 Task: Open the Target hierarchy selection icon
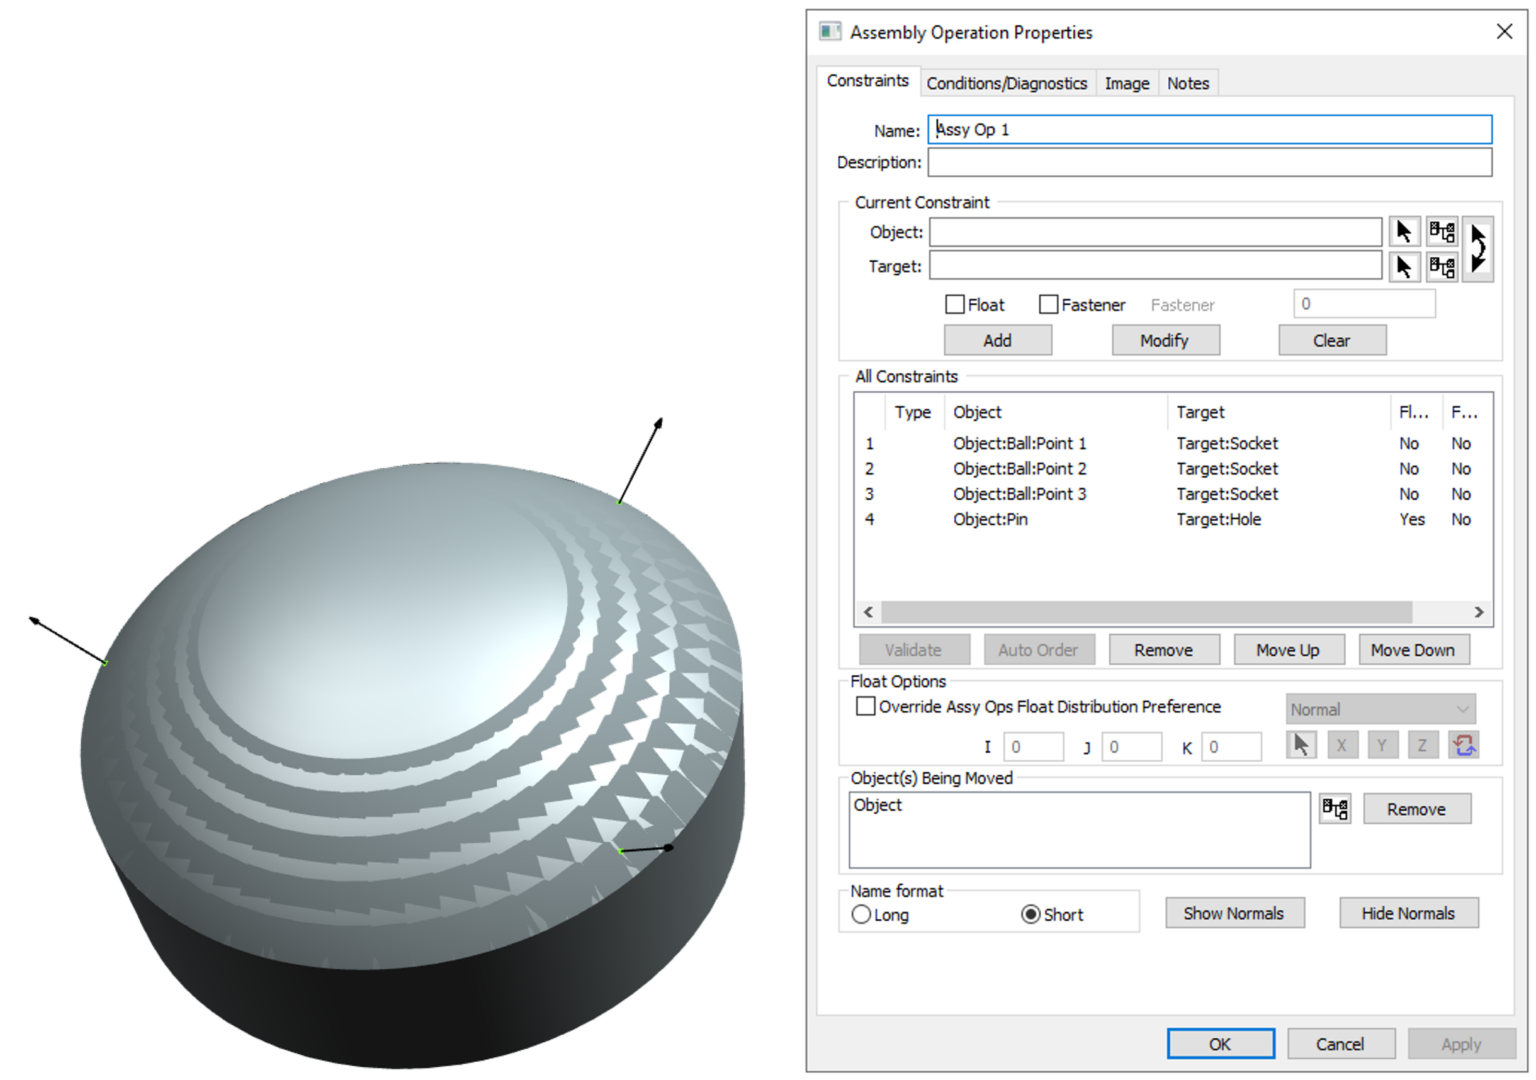(1442, 265)
